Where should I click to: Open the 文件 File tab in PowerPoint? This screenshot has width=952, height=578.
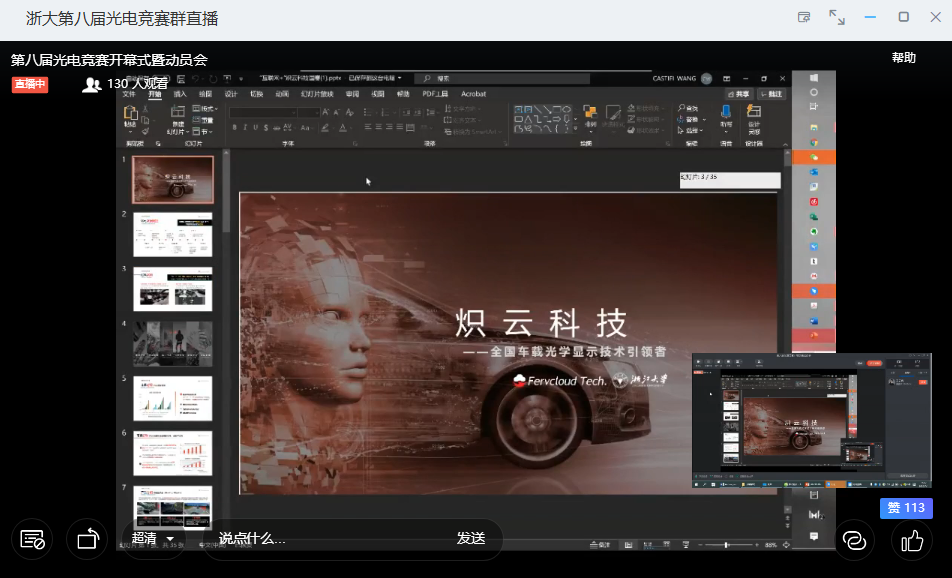[129, 94]
